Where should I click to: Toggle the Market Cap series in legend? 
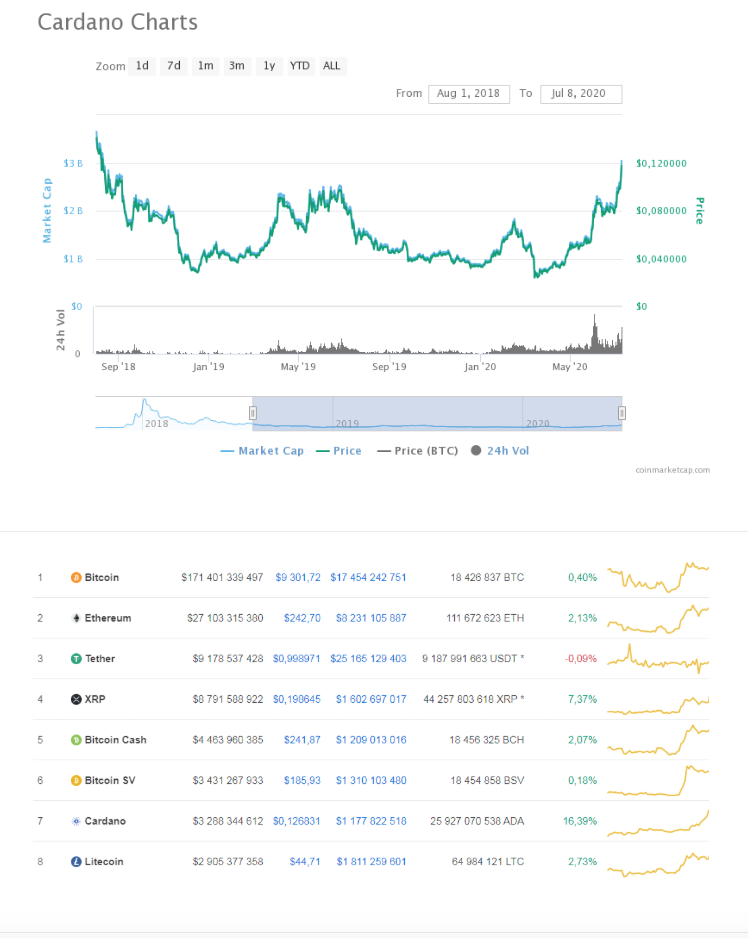coord(262,451)
